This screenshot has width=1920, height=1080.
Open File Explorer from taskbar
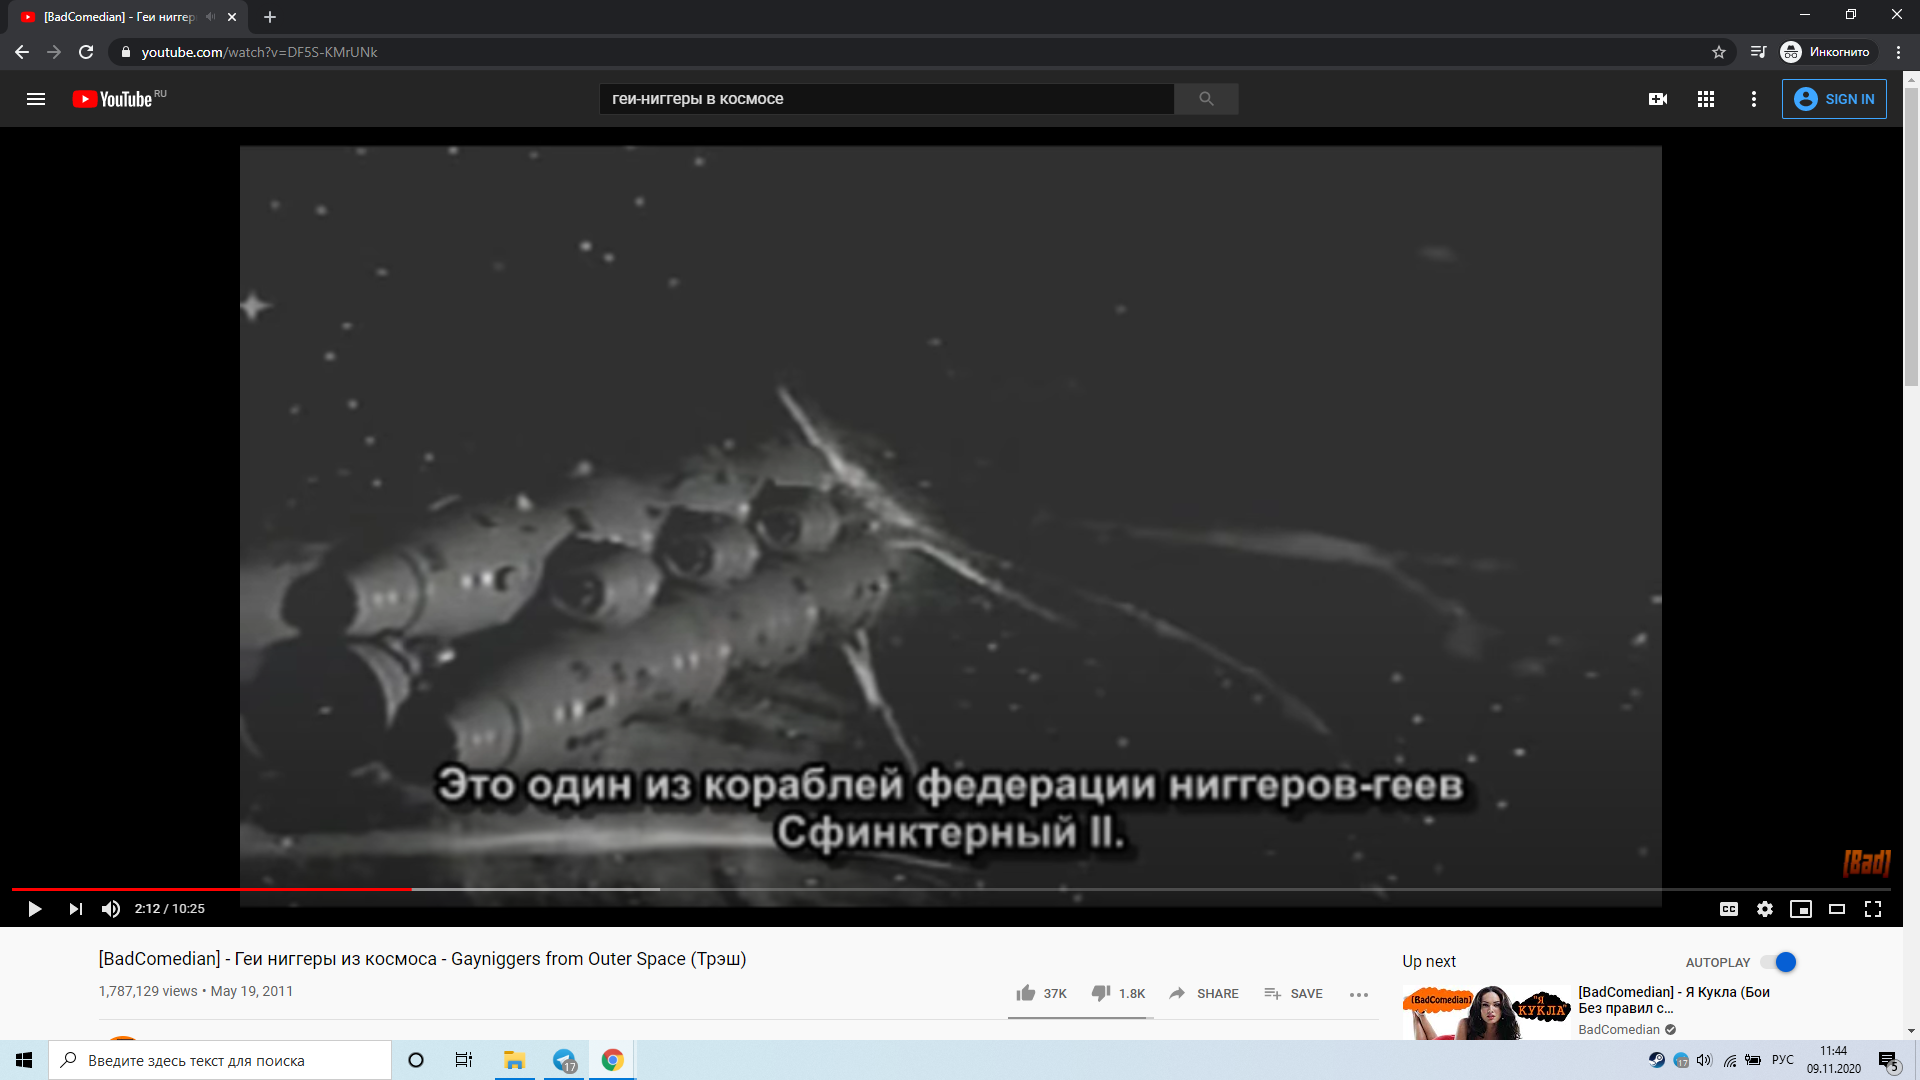click(x=515, y=1060)
